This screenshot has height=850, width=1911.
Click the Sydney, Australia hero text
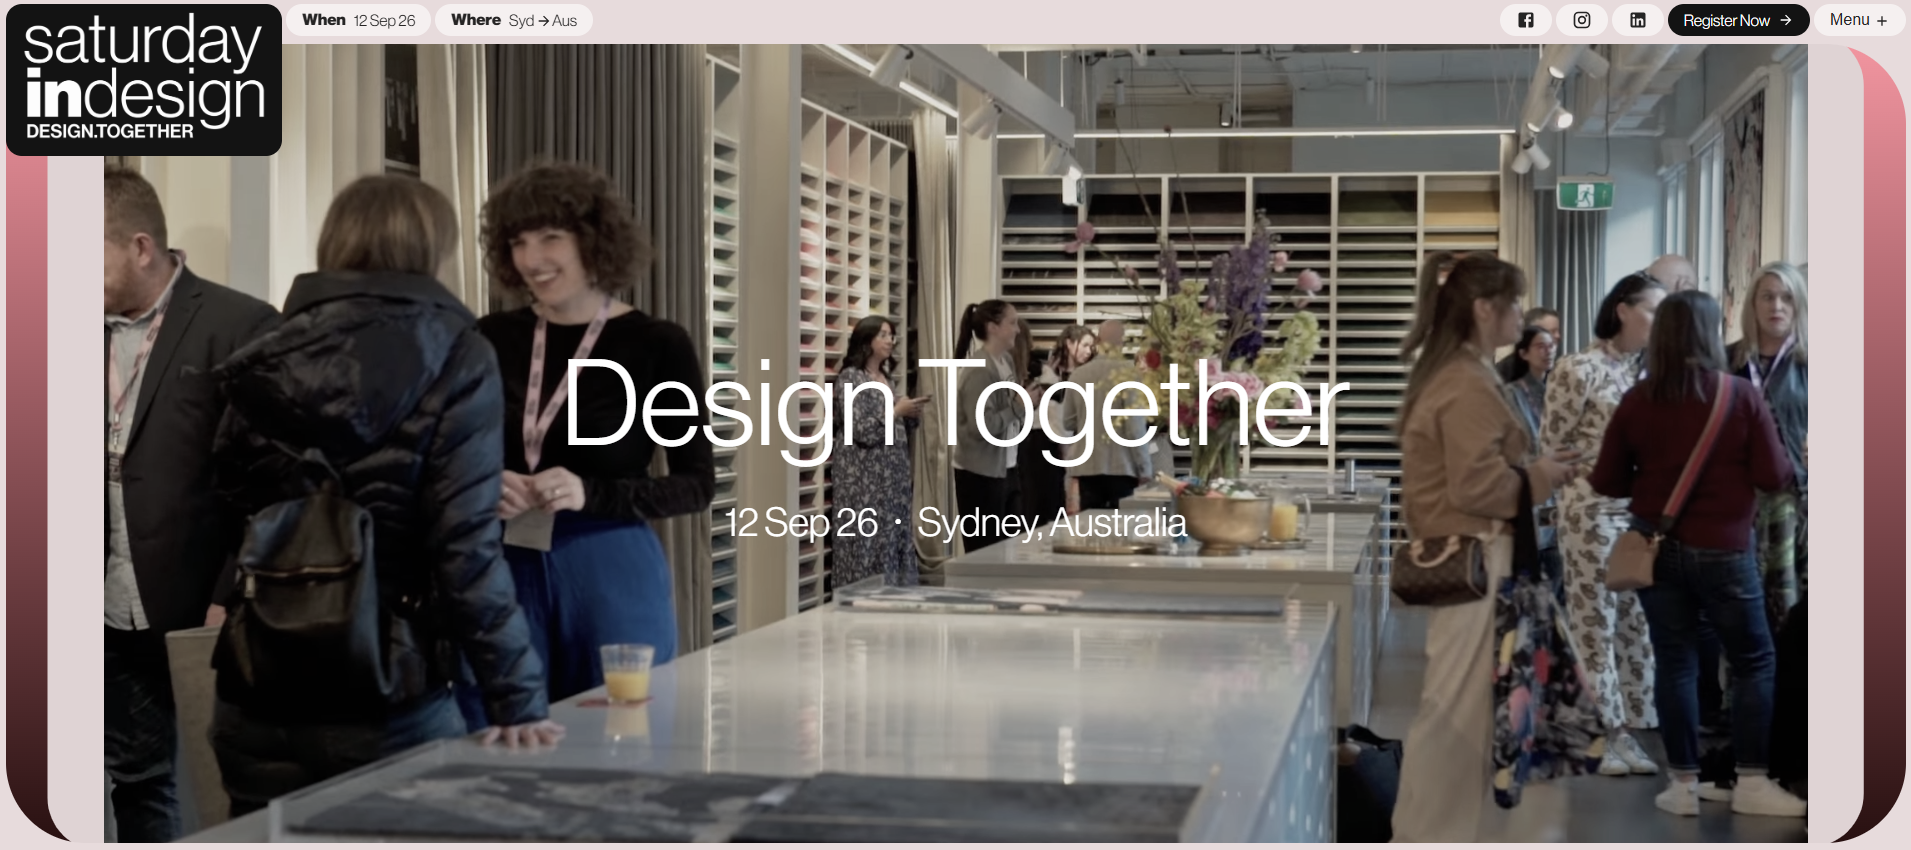1052,523
